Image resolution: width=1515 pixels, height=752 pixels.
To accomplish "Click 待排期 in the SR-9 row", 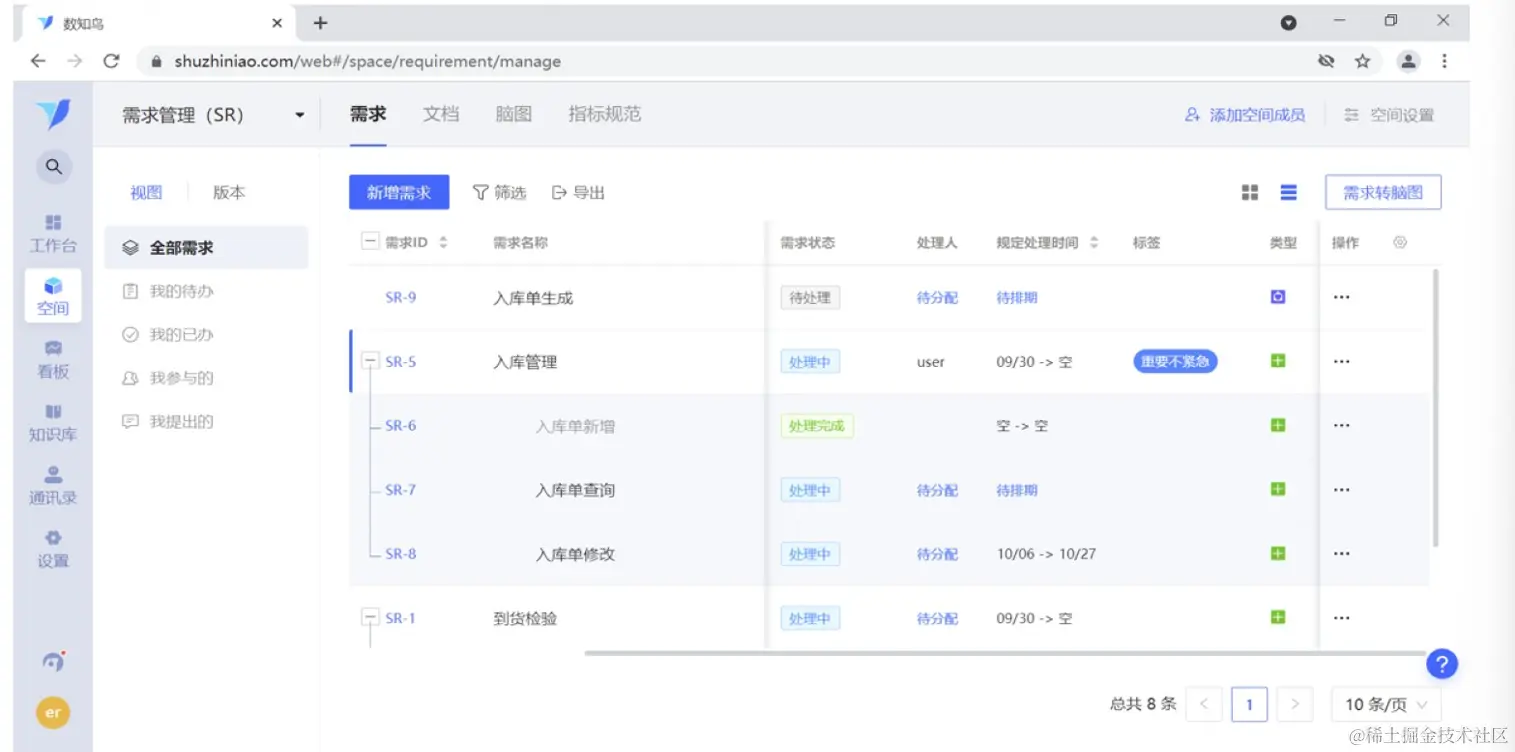I will 1017,298.
